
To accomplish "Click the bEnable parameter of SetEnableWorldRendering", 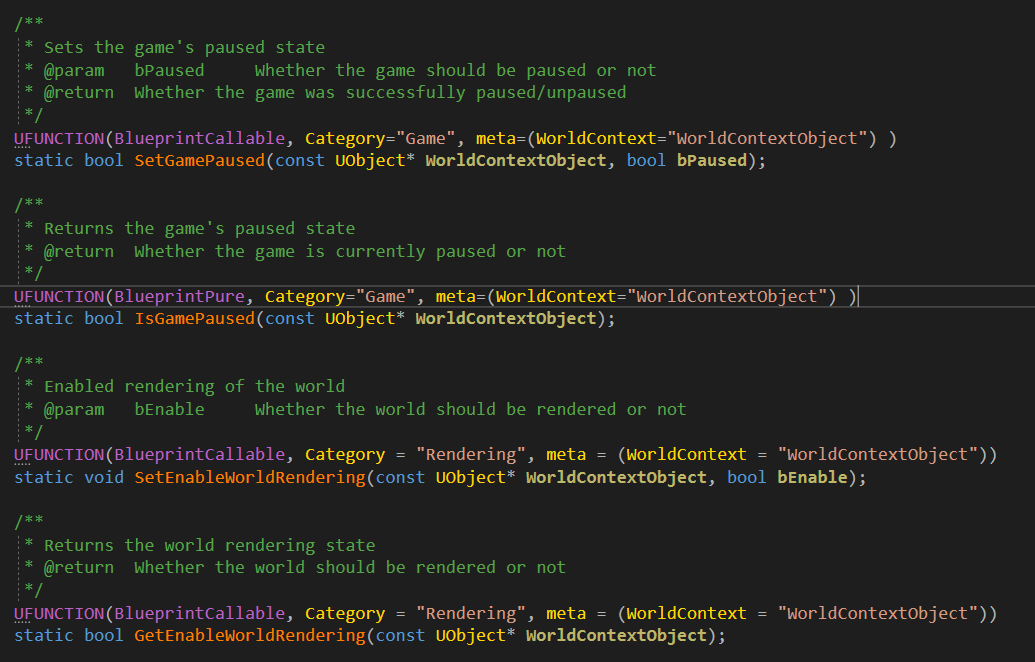I will point(810,477).
